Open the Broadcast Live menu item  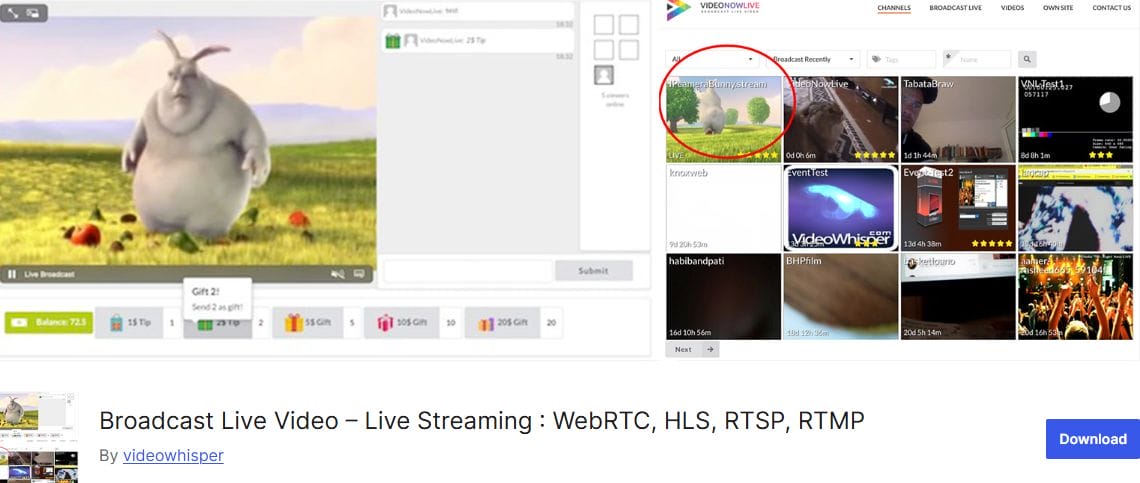[955, 8]
